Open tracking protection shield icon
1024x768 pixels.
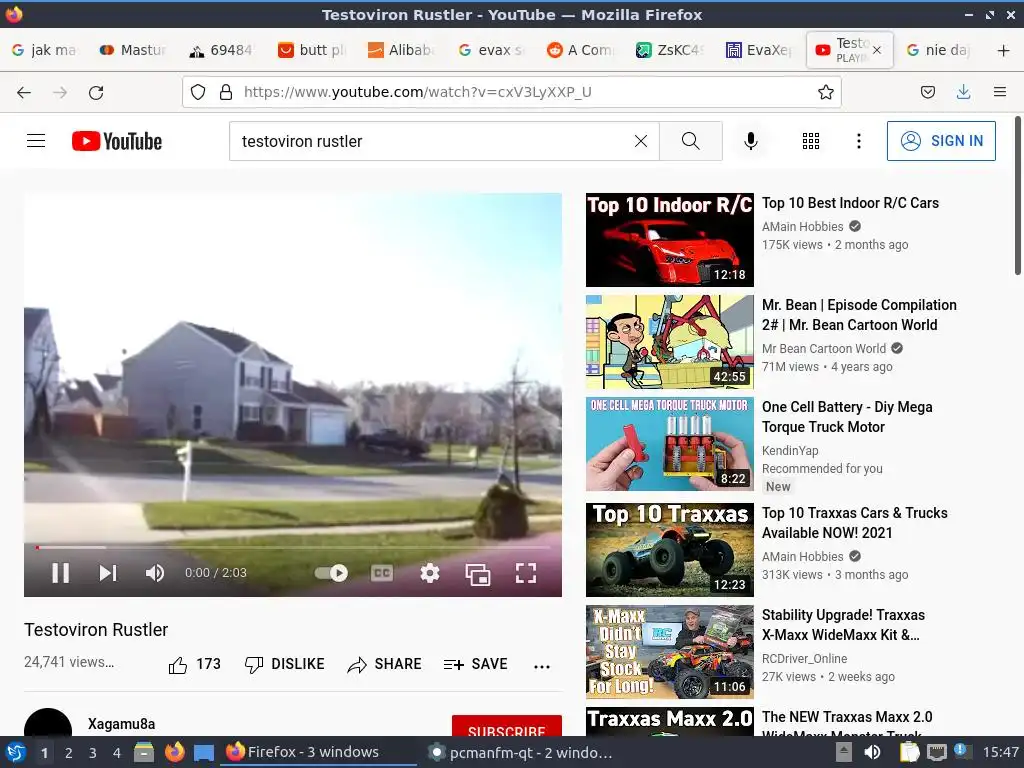click(198, 92)
